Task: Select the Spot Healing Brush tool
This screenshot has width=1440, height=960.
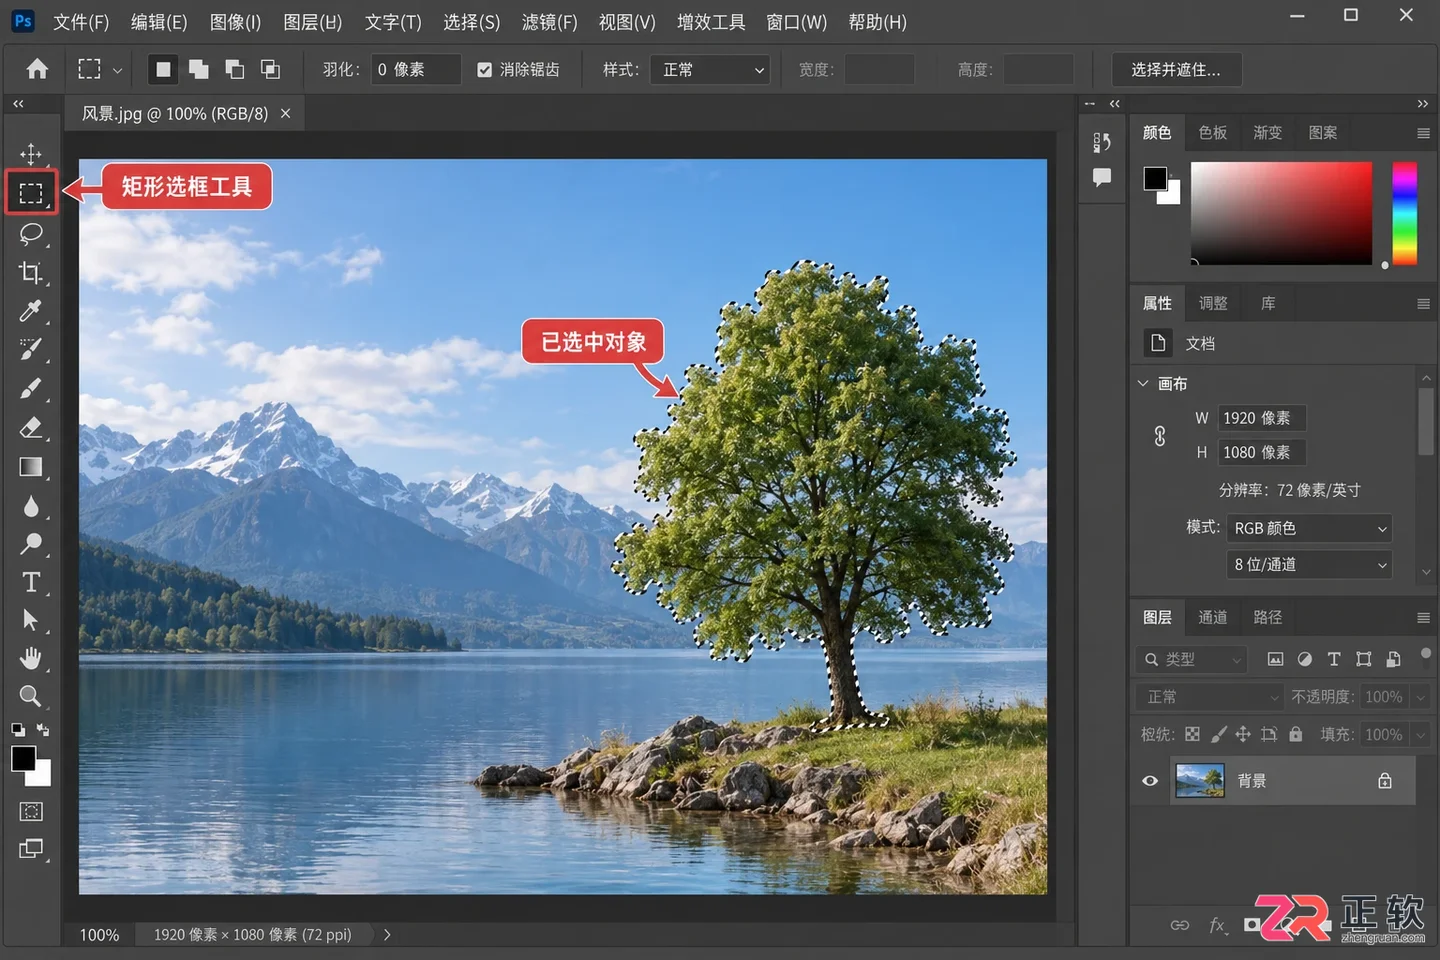Action: click(31, 350)
